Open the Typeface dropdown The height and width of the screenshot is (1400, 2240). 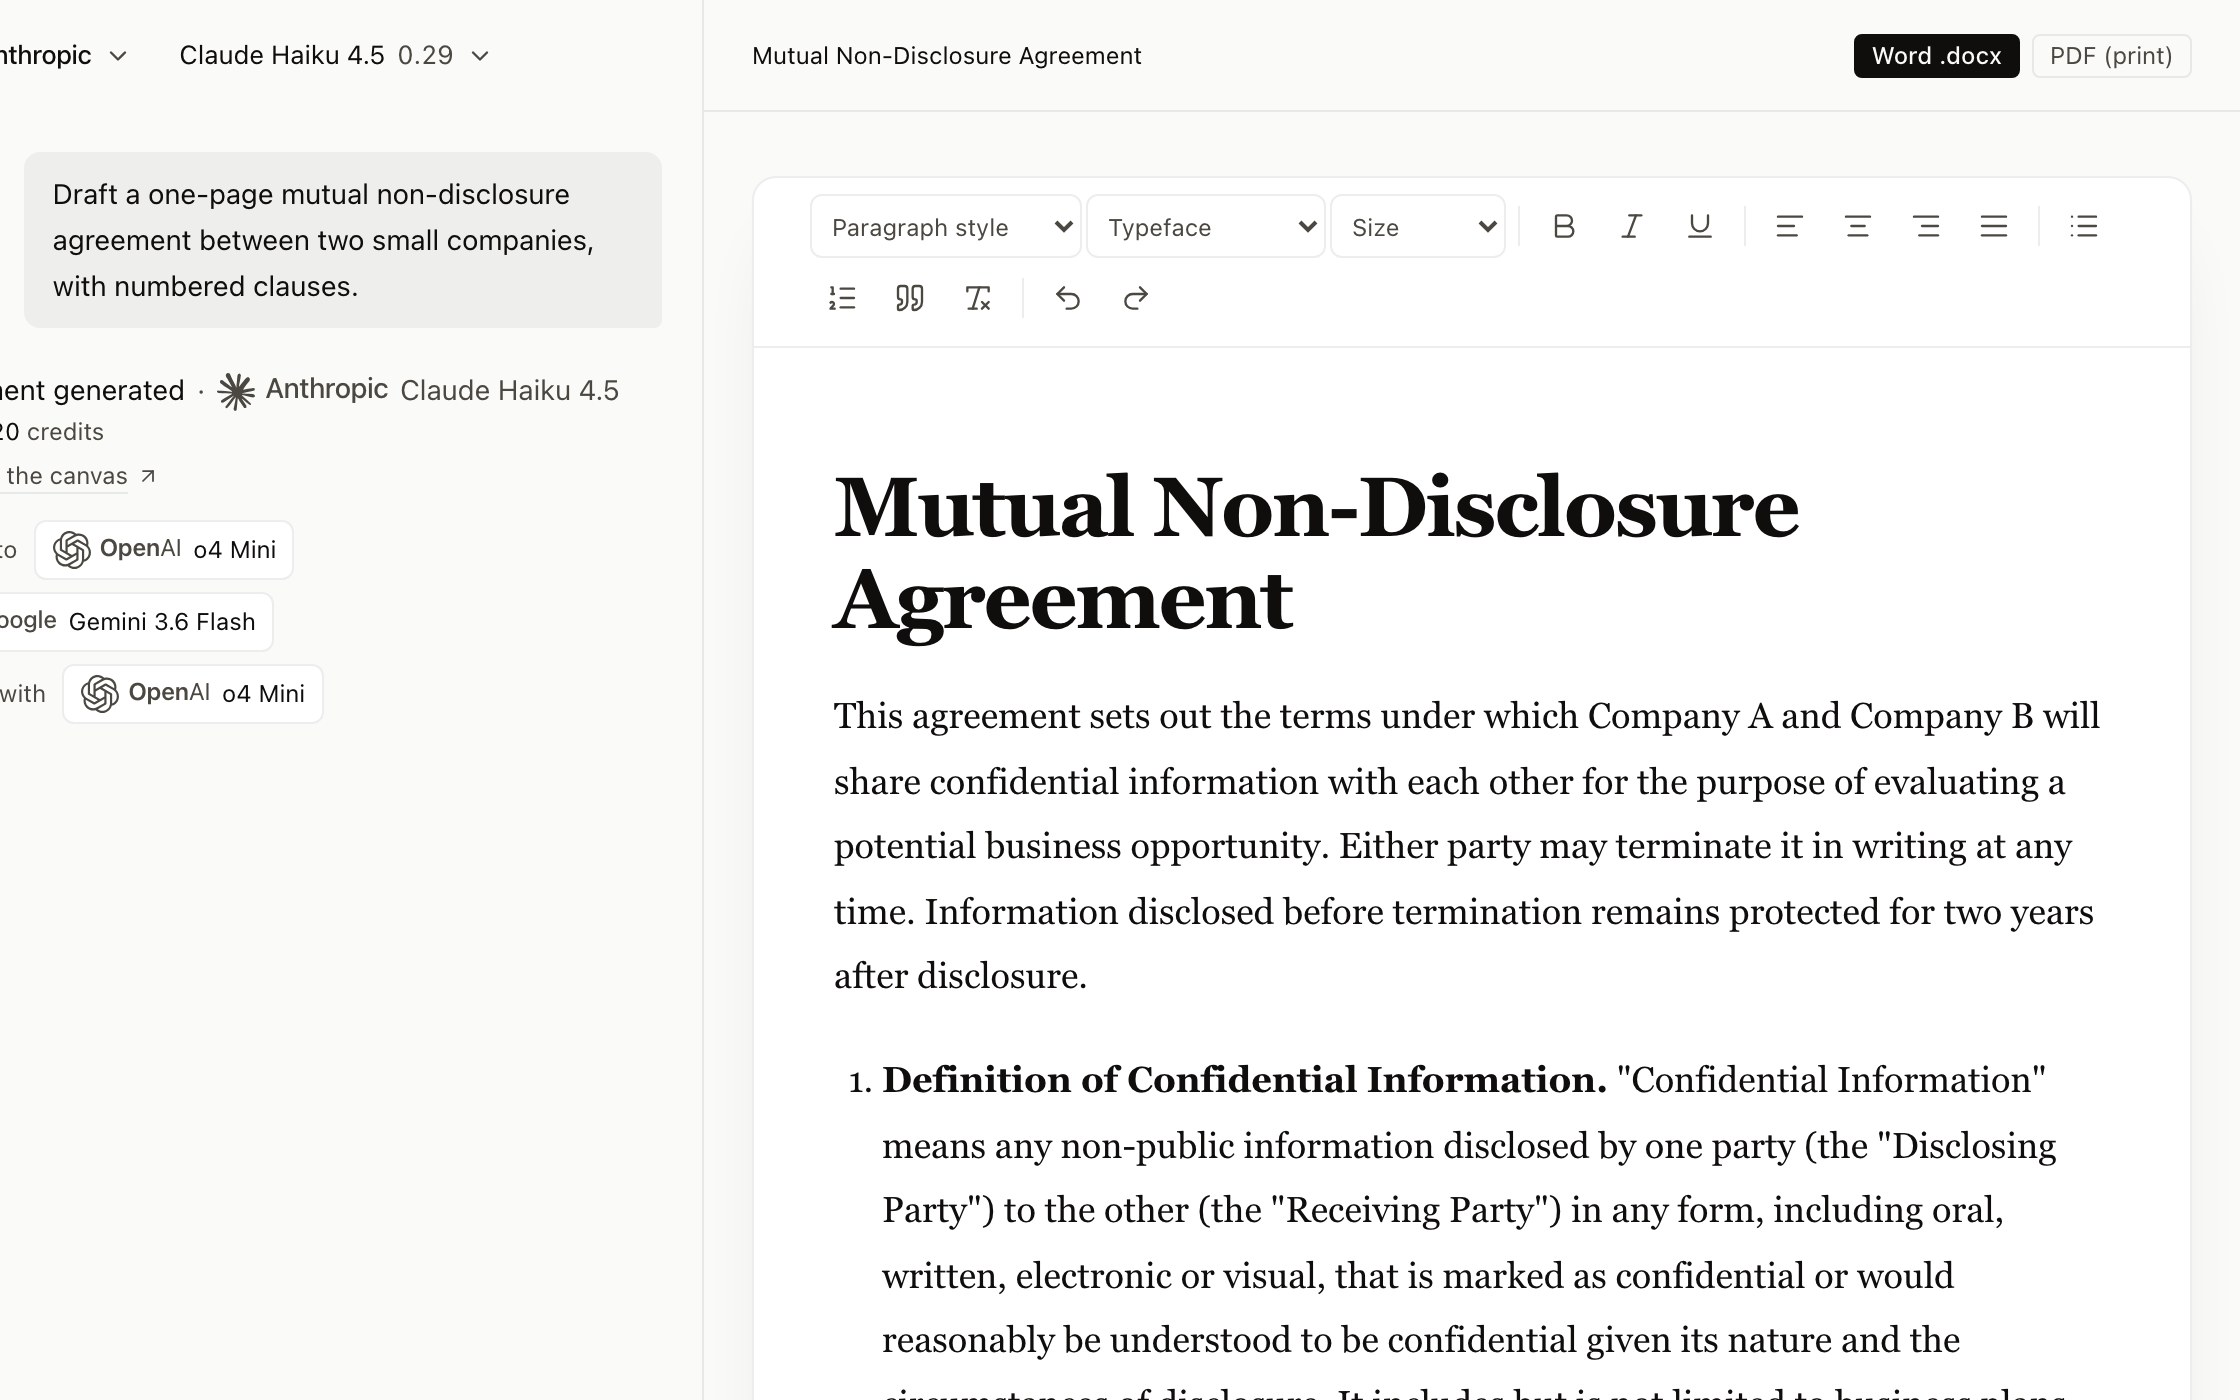[x=1205, y=227]
